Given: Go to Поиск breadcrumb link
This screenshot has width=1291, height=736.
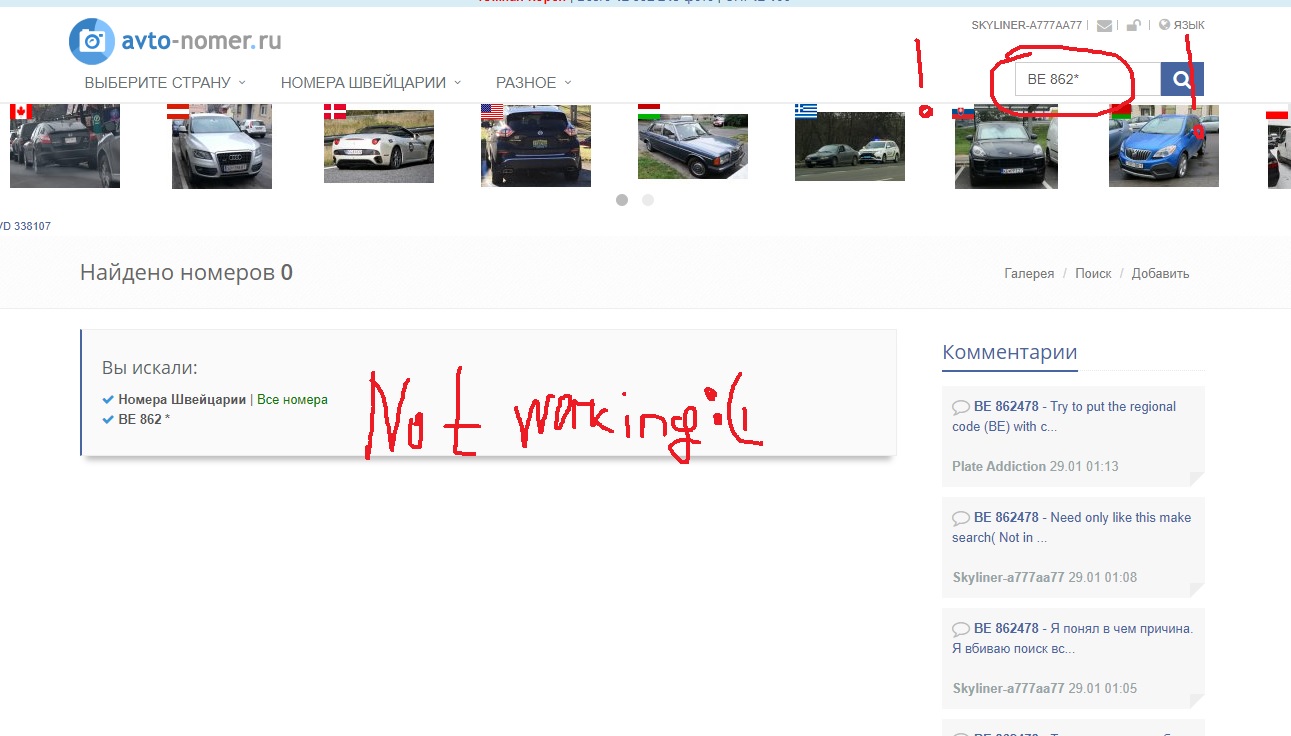Looking at the screenshot, I should pyautogui.click(x=1093, y=273).
